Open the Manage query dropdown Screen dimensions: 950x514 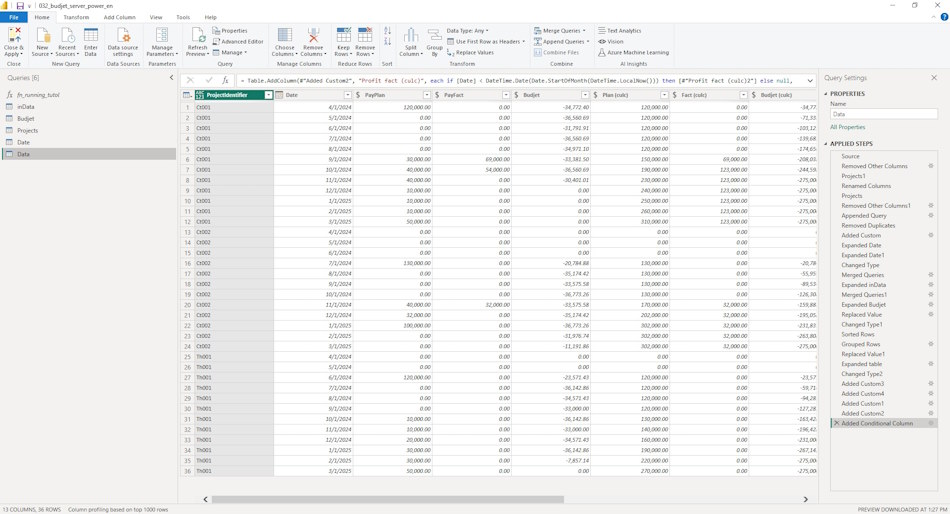(x=230, y=52)
